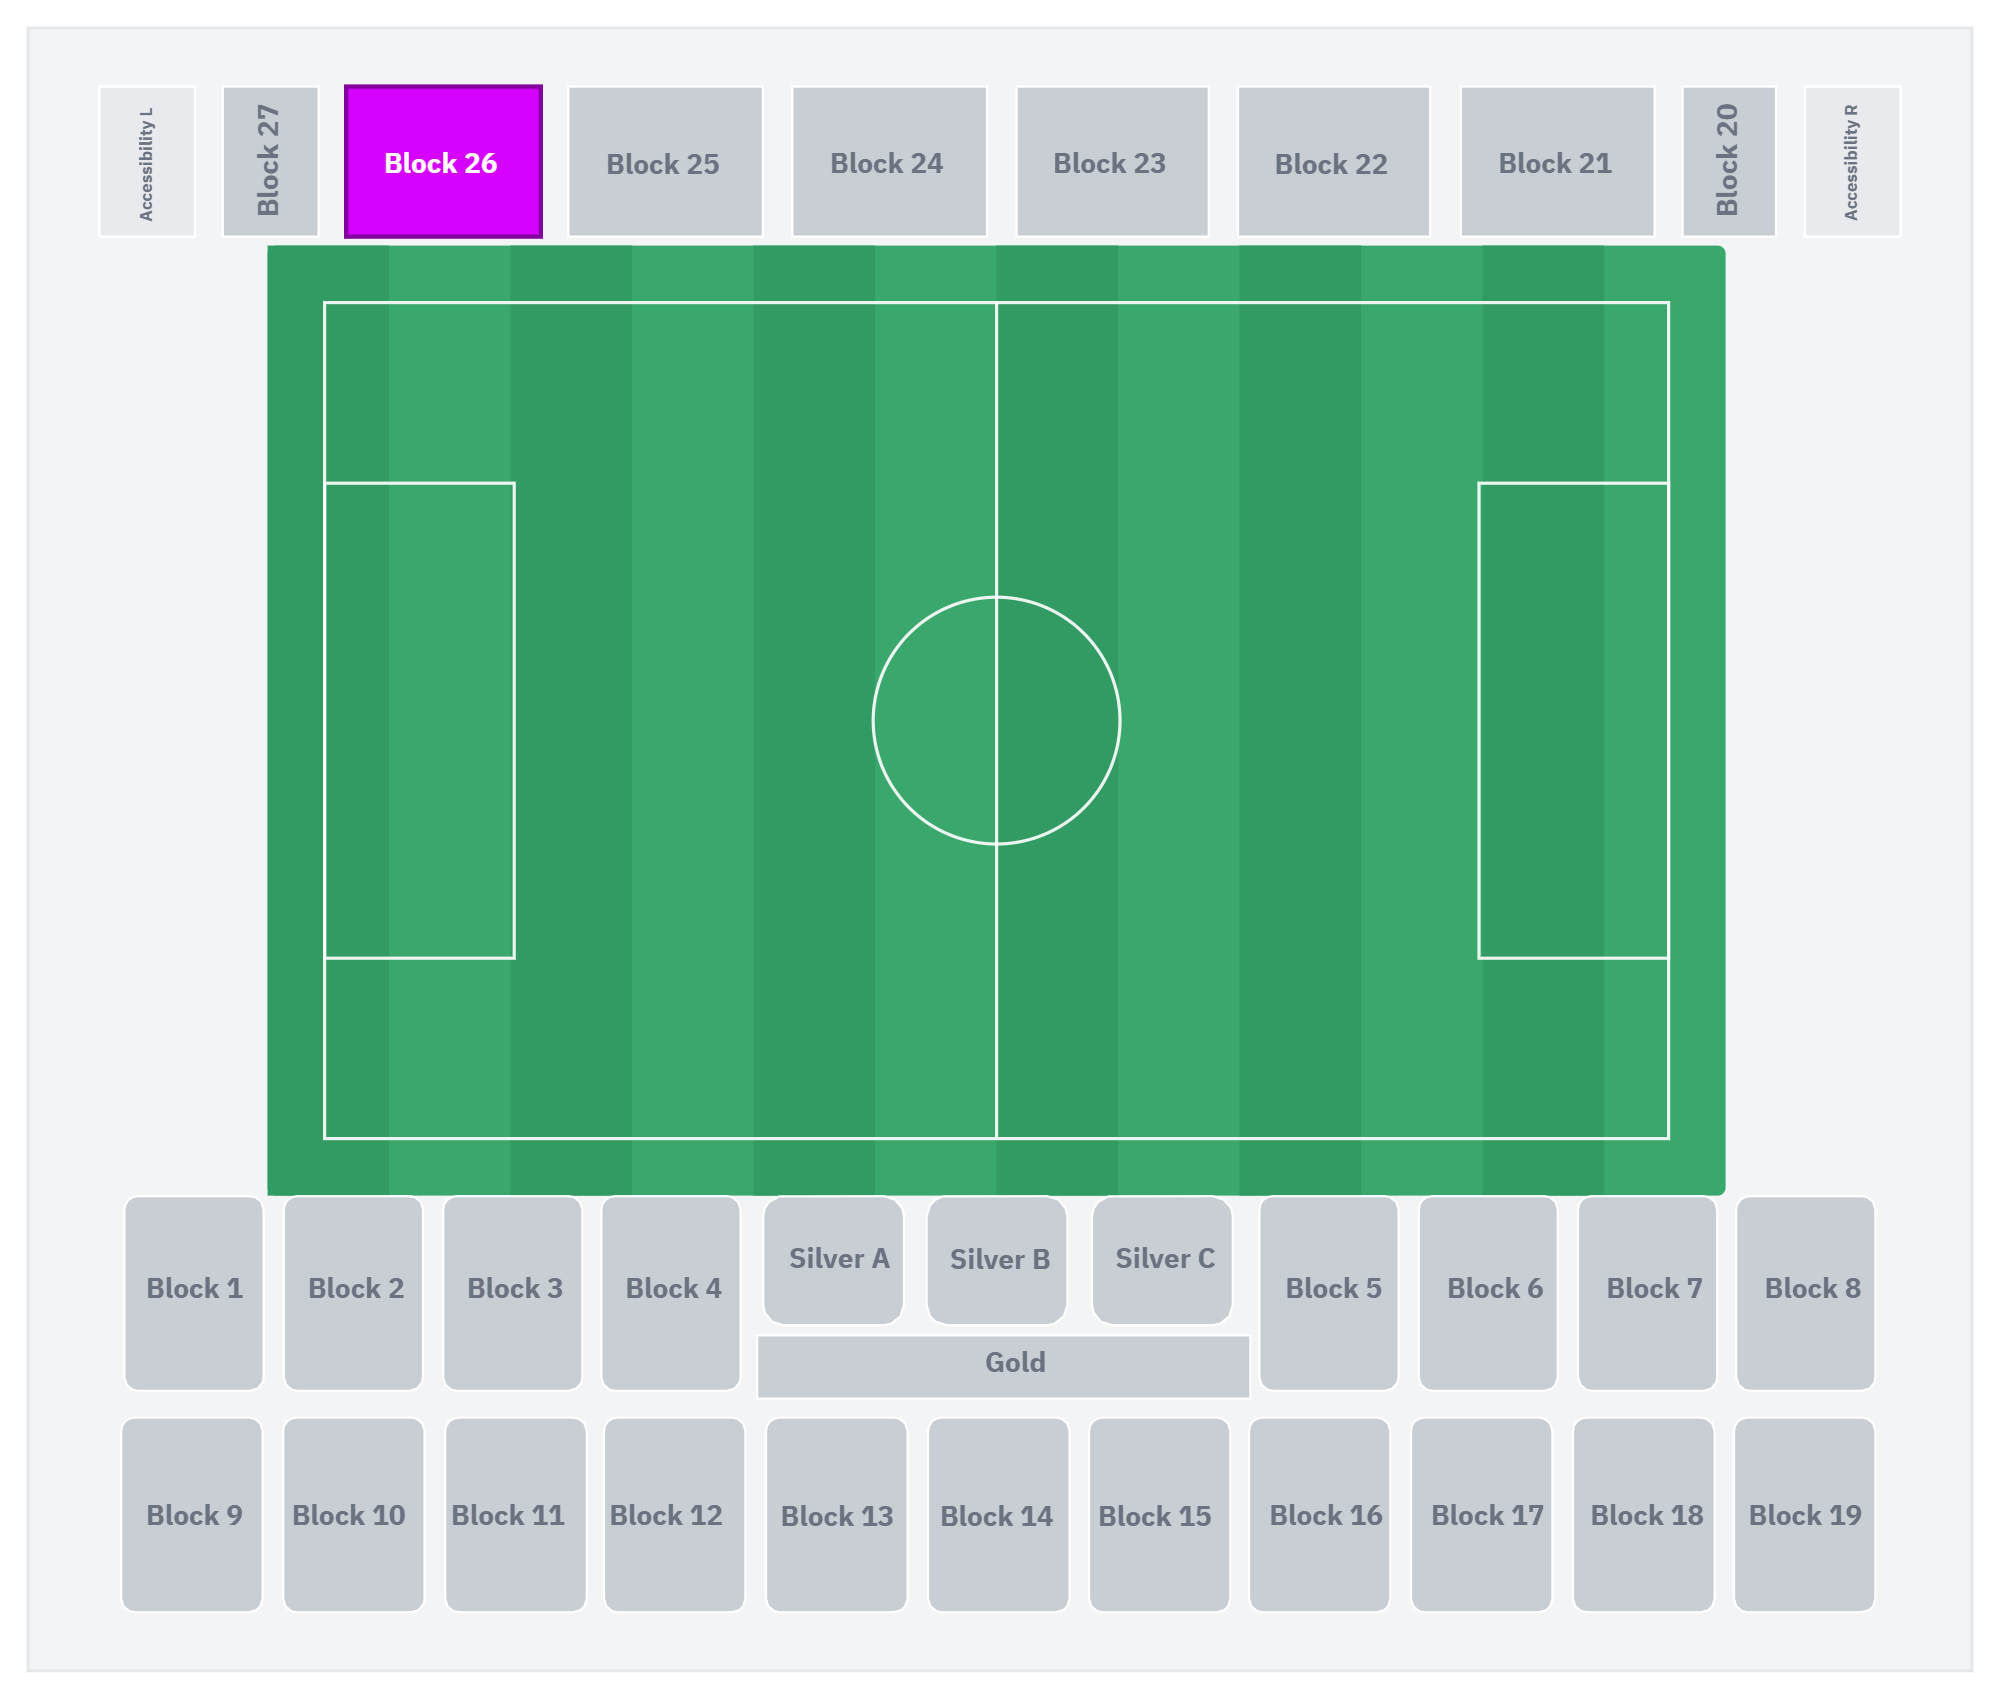This screenshot has width=2000, height=1698.
Task: Select Block 9 in the back row
Action: pyautogui.click(x=192, y=1514)
